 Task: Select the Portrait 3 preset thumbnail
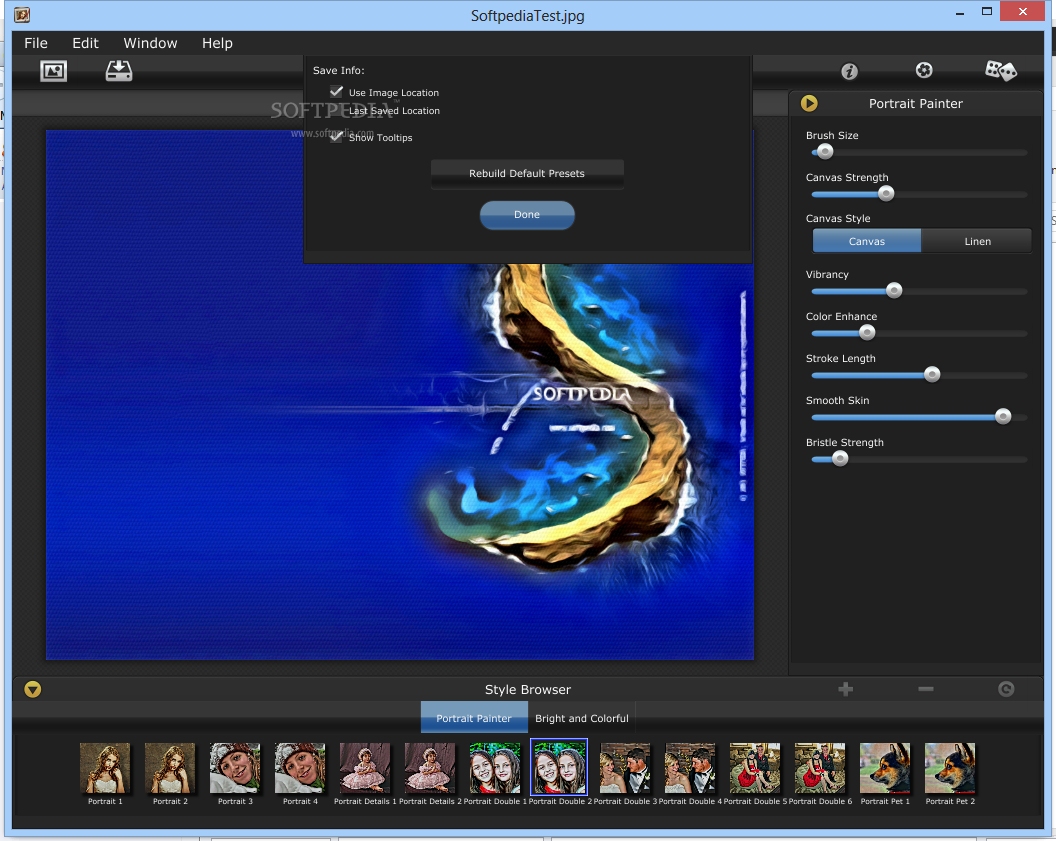click(235, 768)
